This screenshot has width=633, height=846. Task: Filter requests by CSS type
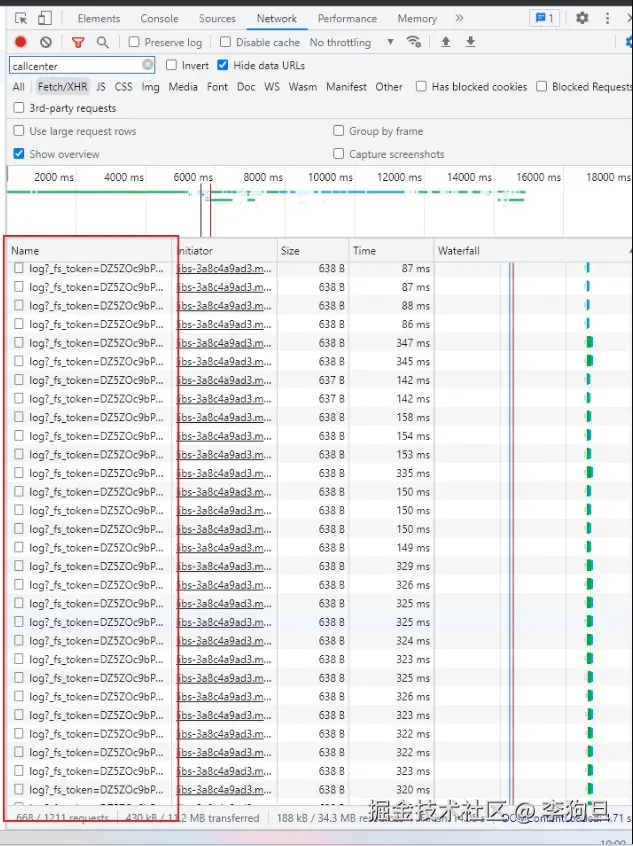[x=124, y=87]
